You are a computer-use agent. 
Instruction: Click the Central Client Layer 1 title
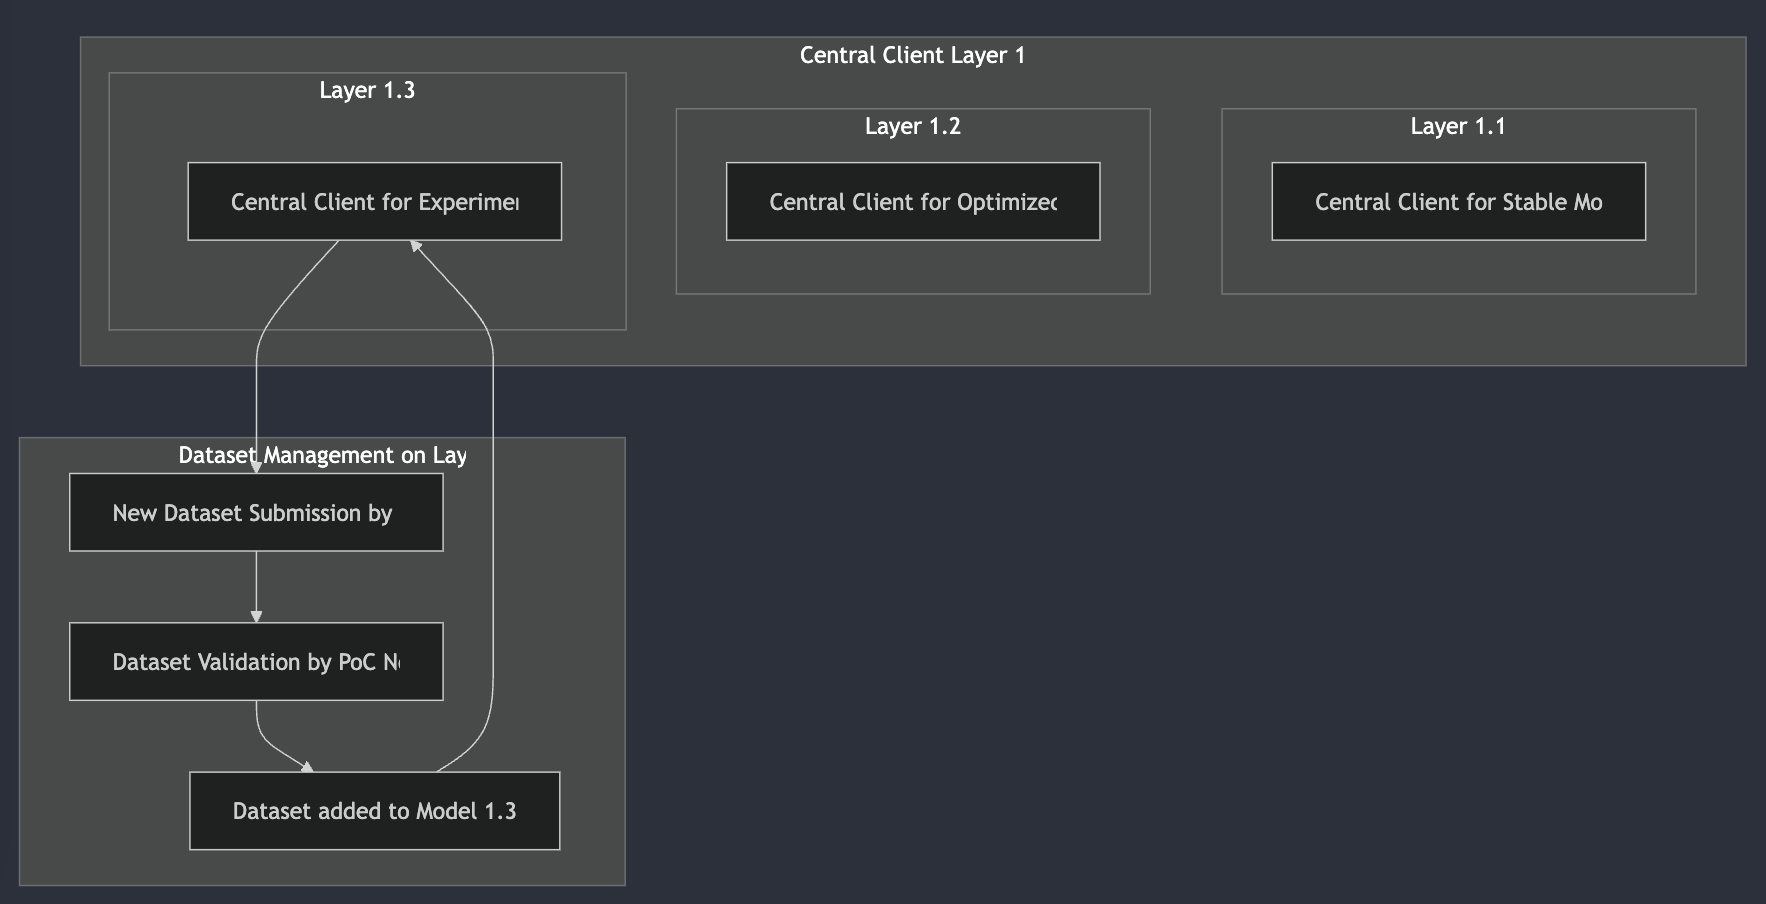click(x=912, y=55)
